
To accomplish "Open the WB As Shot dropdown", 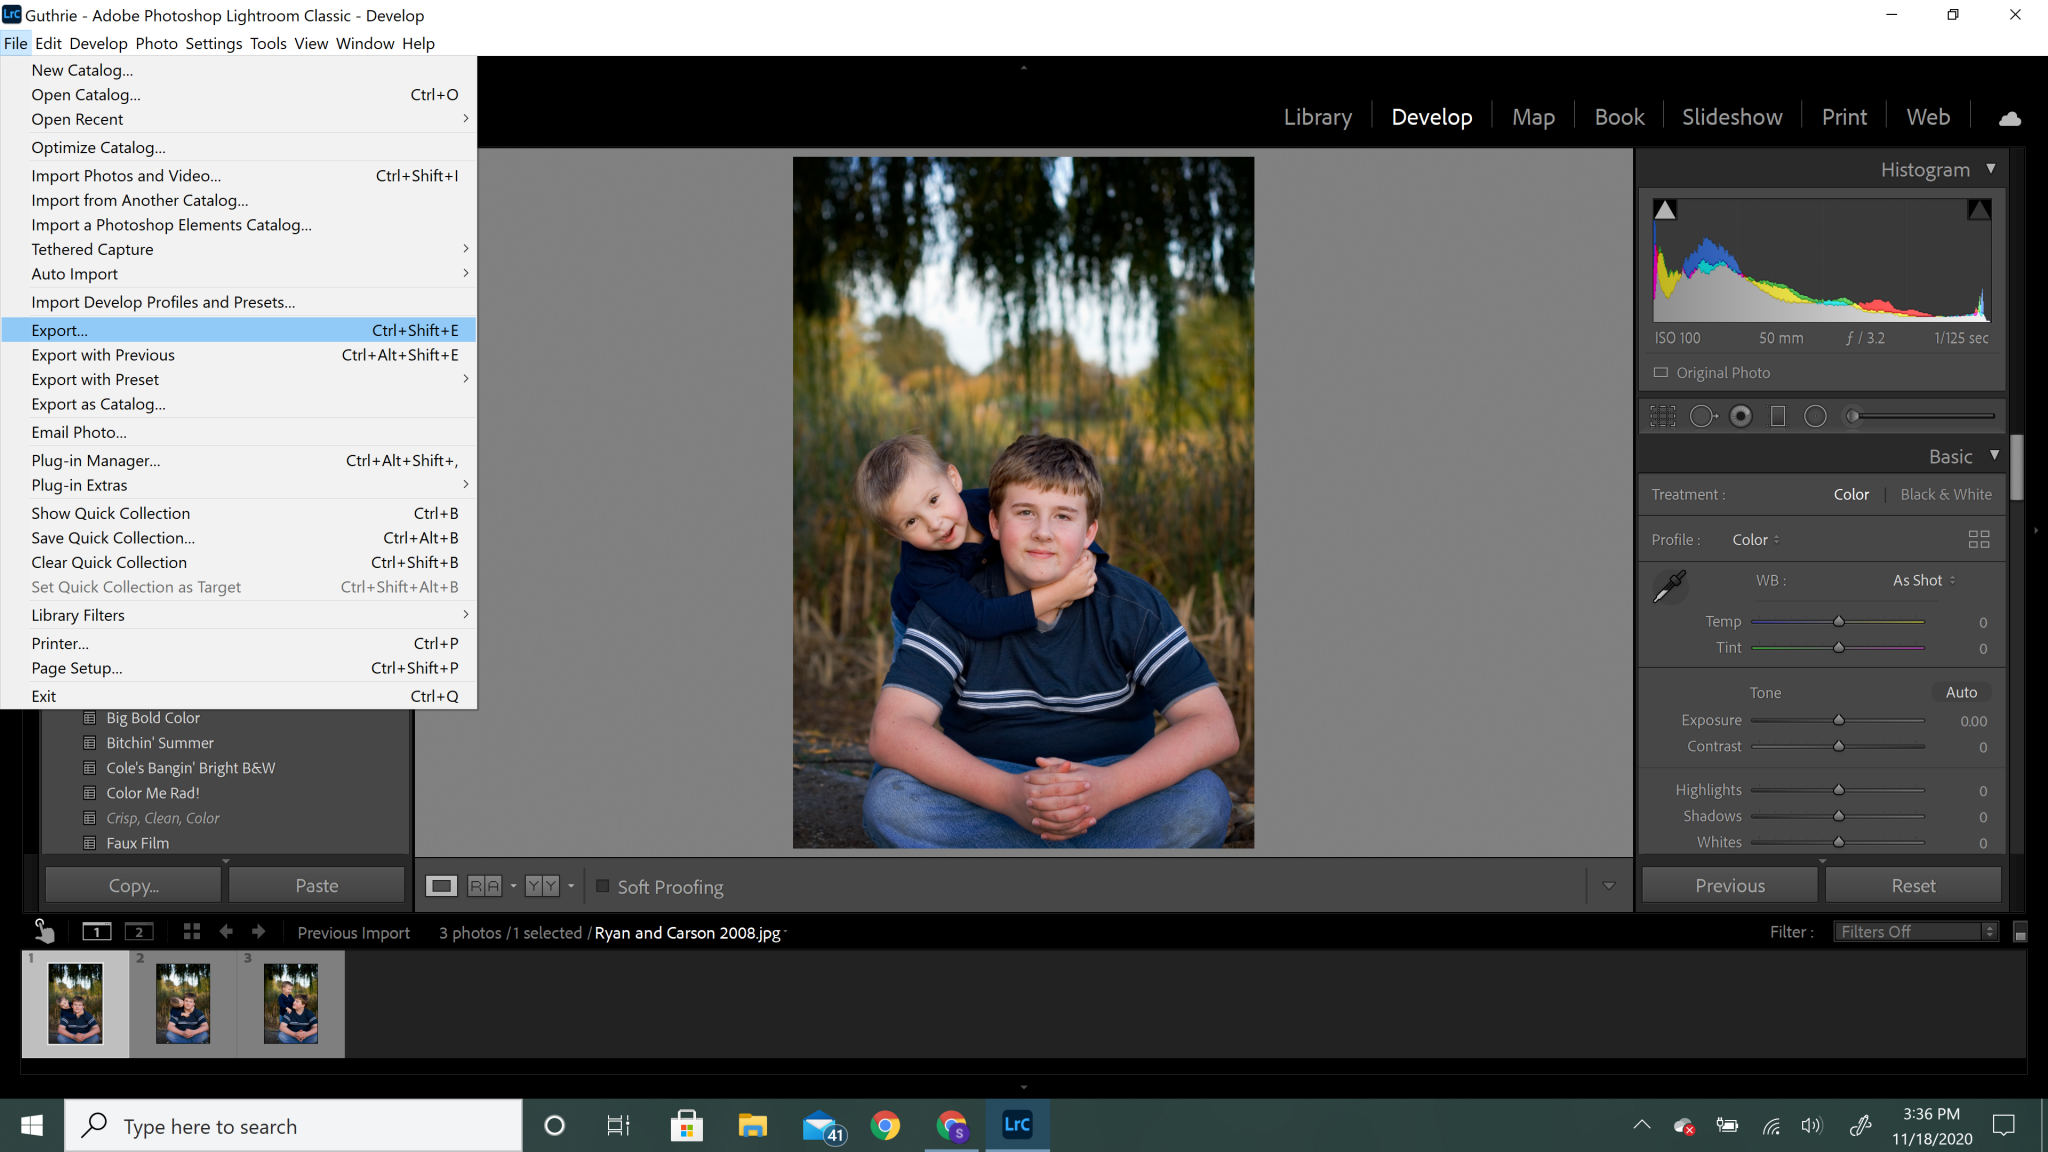I will click(1920, 580).
